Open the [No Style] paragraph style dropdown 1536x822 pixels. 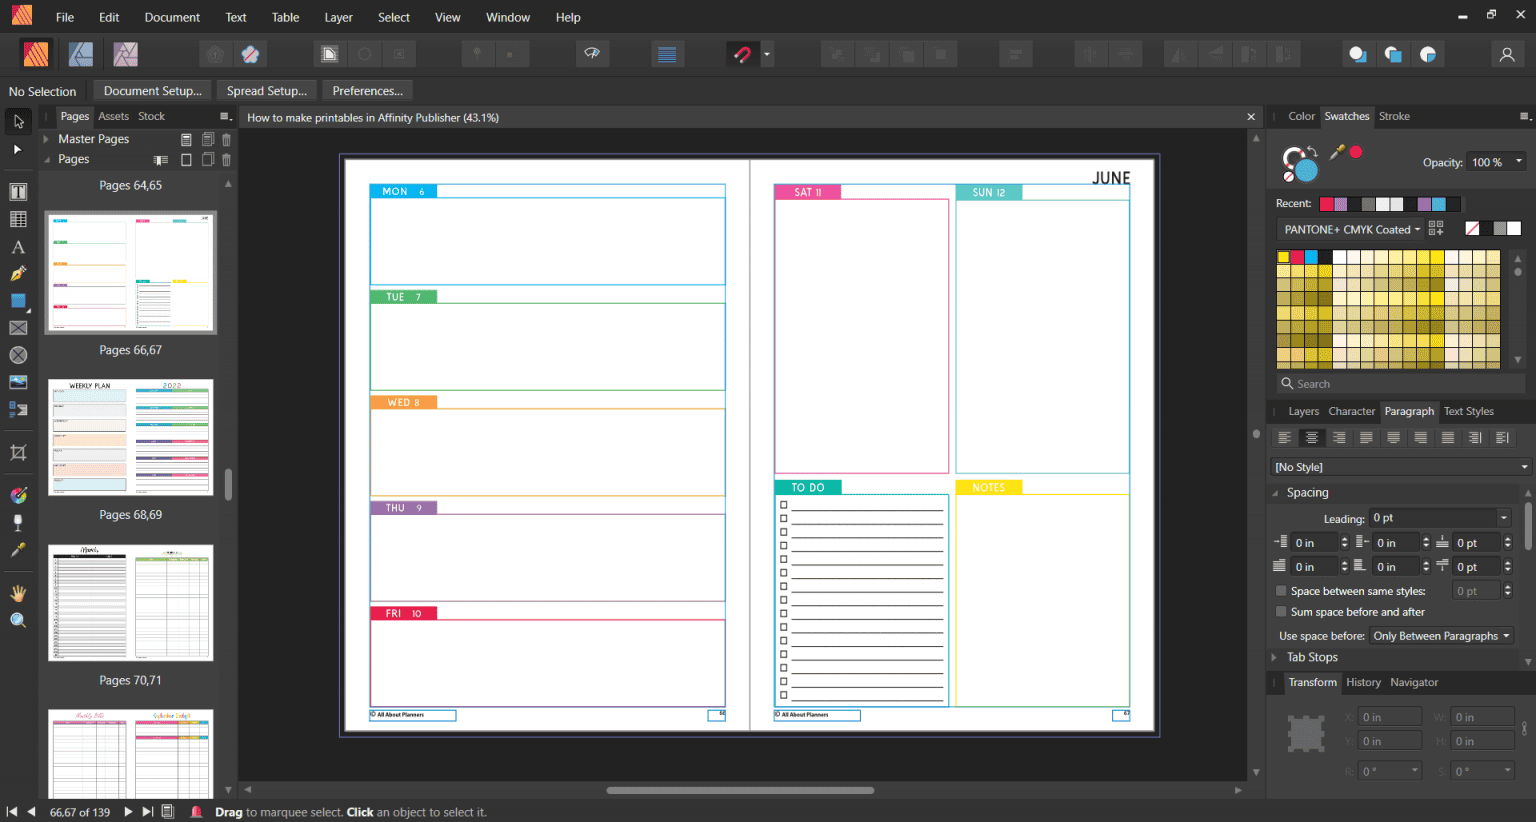coord(1401,467)
